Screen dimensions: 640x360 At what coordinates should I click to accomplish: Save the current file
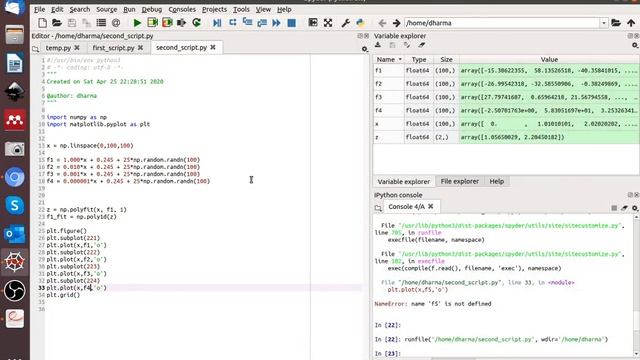pyautogui.click(x=72, y=23)
